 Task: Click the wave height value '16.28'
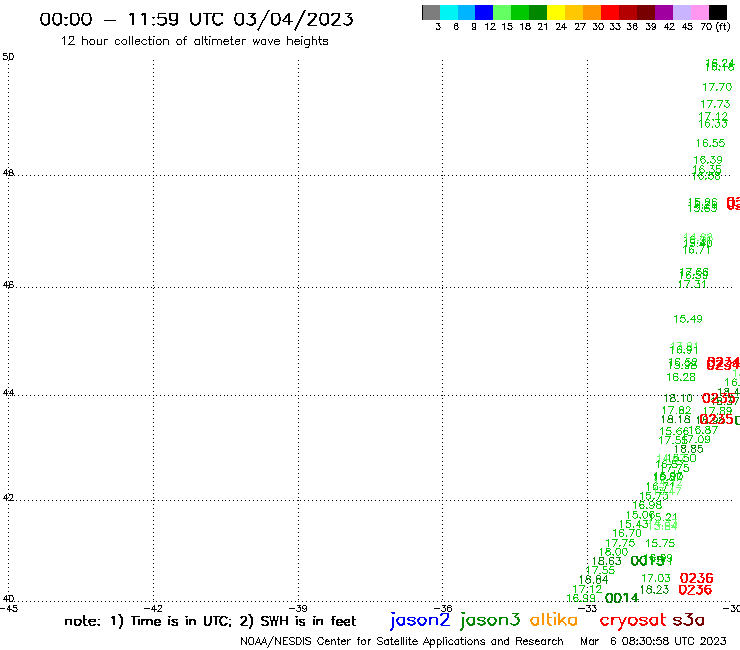coord(681,377)
